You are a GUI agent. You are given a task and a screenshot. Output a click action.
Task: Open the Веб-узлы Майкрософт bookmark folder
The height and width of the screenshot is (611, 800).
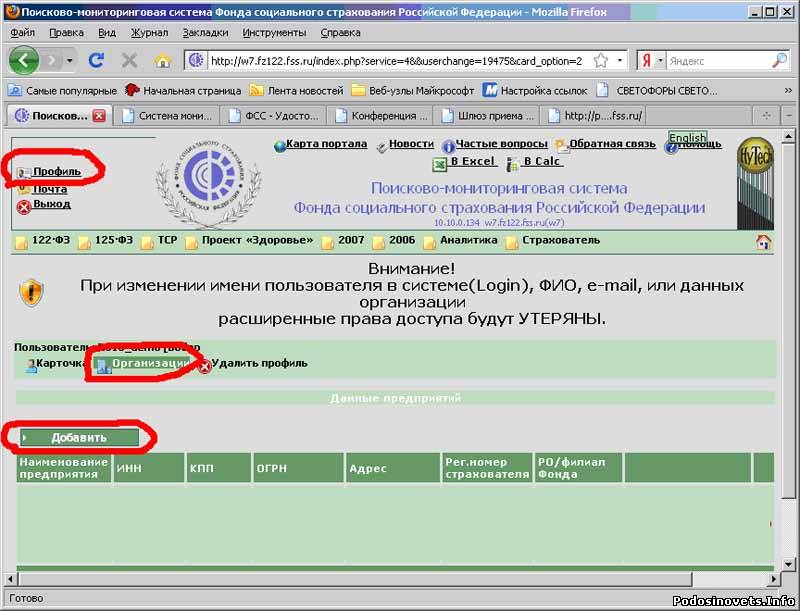(413, 91)
